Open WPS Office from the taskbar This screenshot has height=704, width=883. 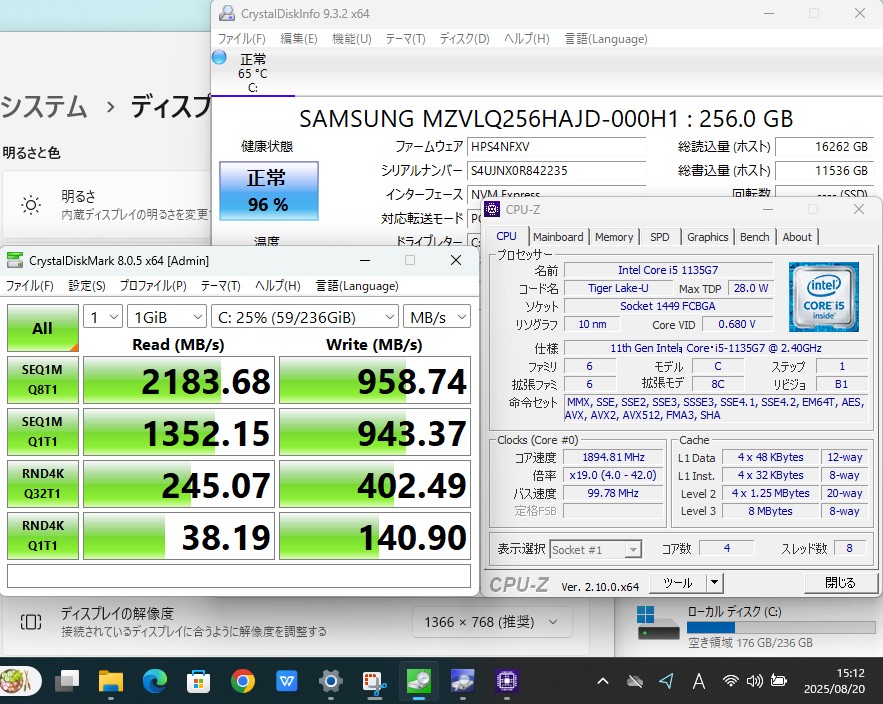tap(287, 681)
